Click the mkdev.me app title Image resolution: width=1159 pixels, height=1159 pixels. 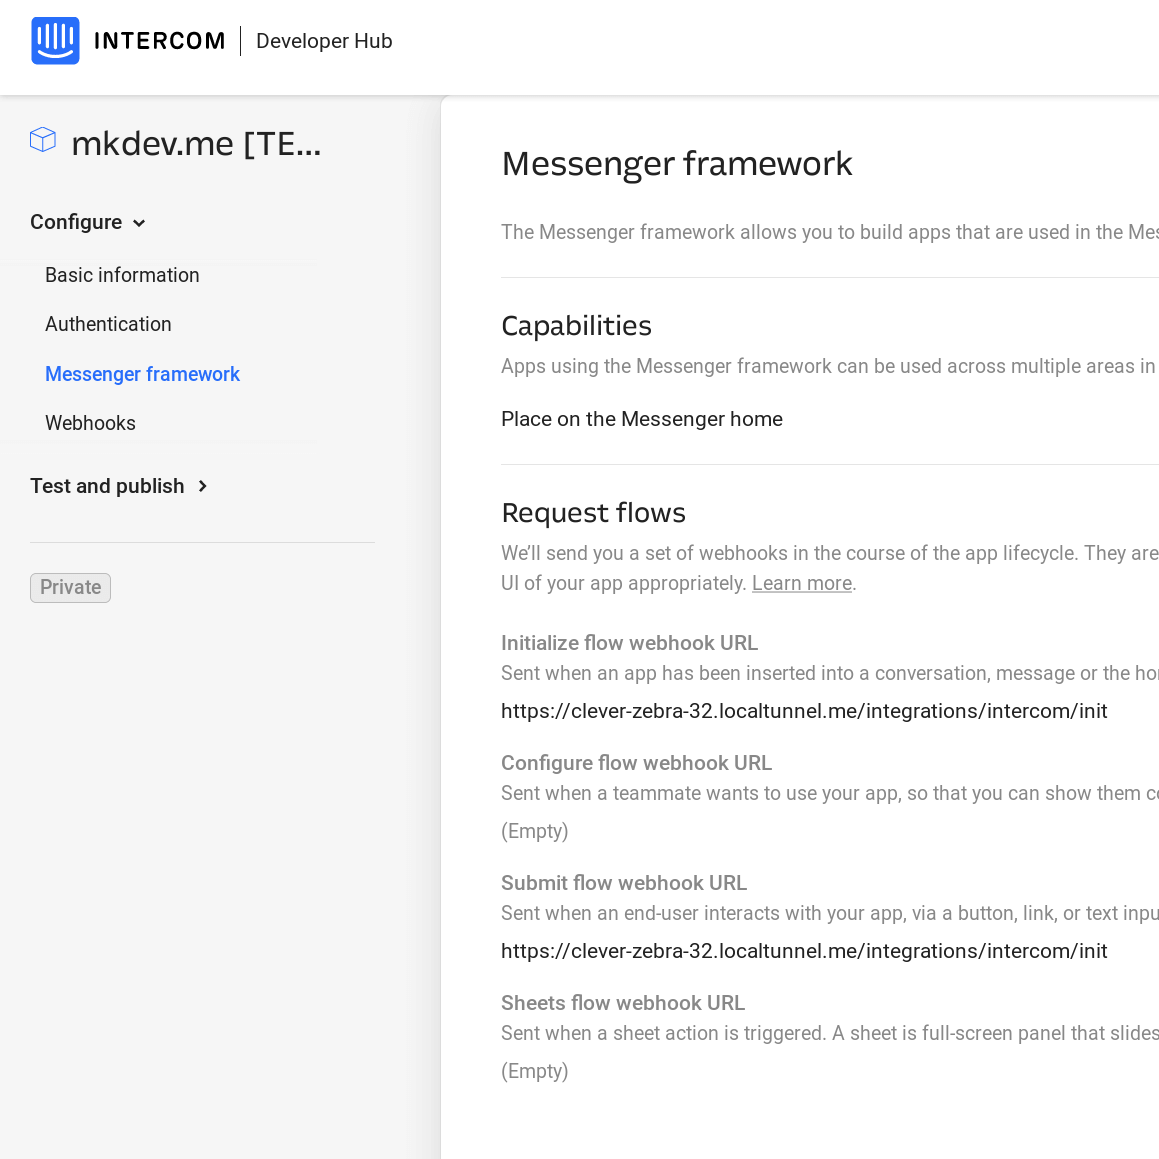coord(196,143)
